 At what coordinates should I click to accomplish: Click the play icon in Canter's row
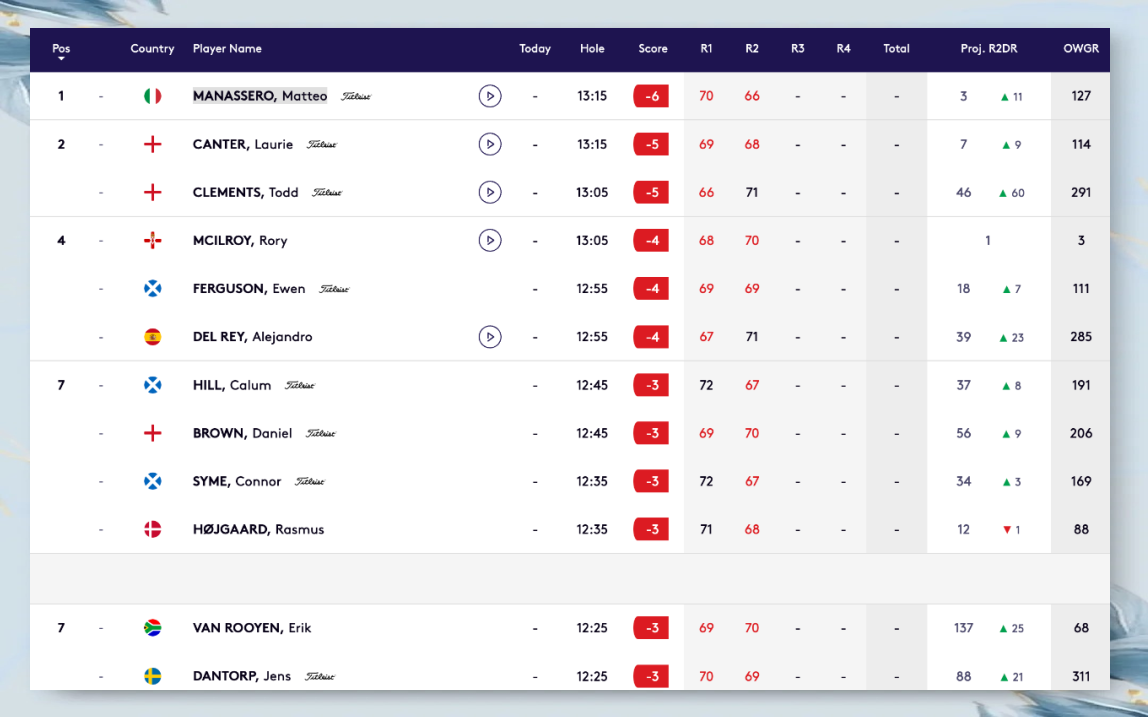[x=489, y=144]
